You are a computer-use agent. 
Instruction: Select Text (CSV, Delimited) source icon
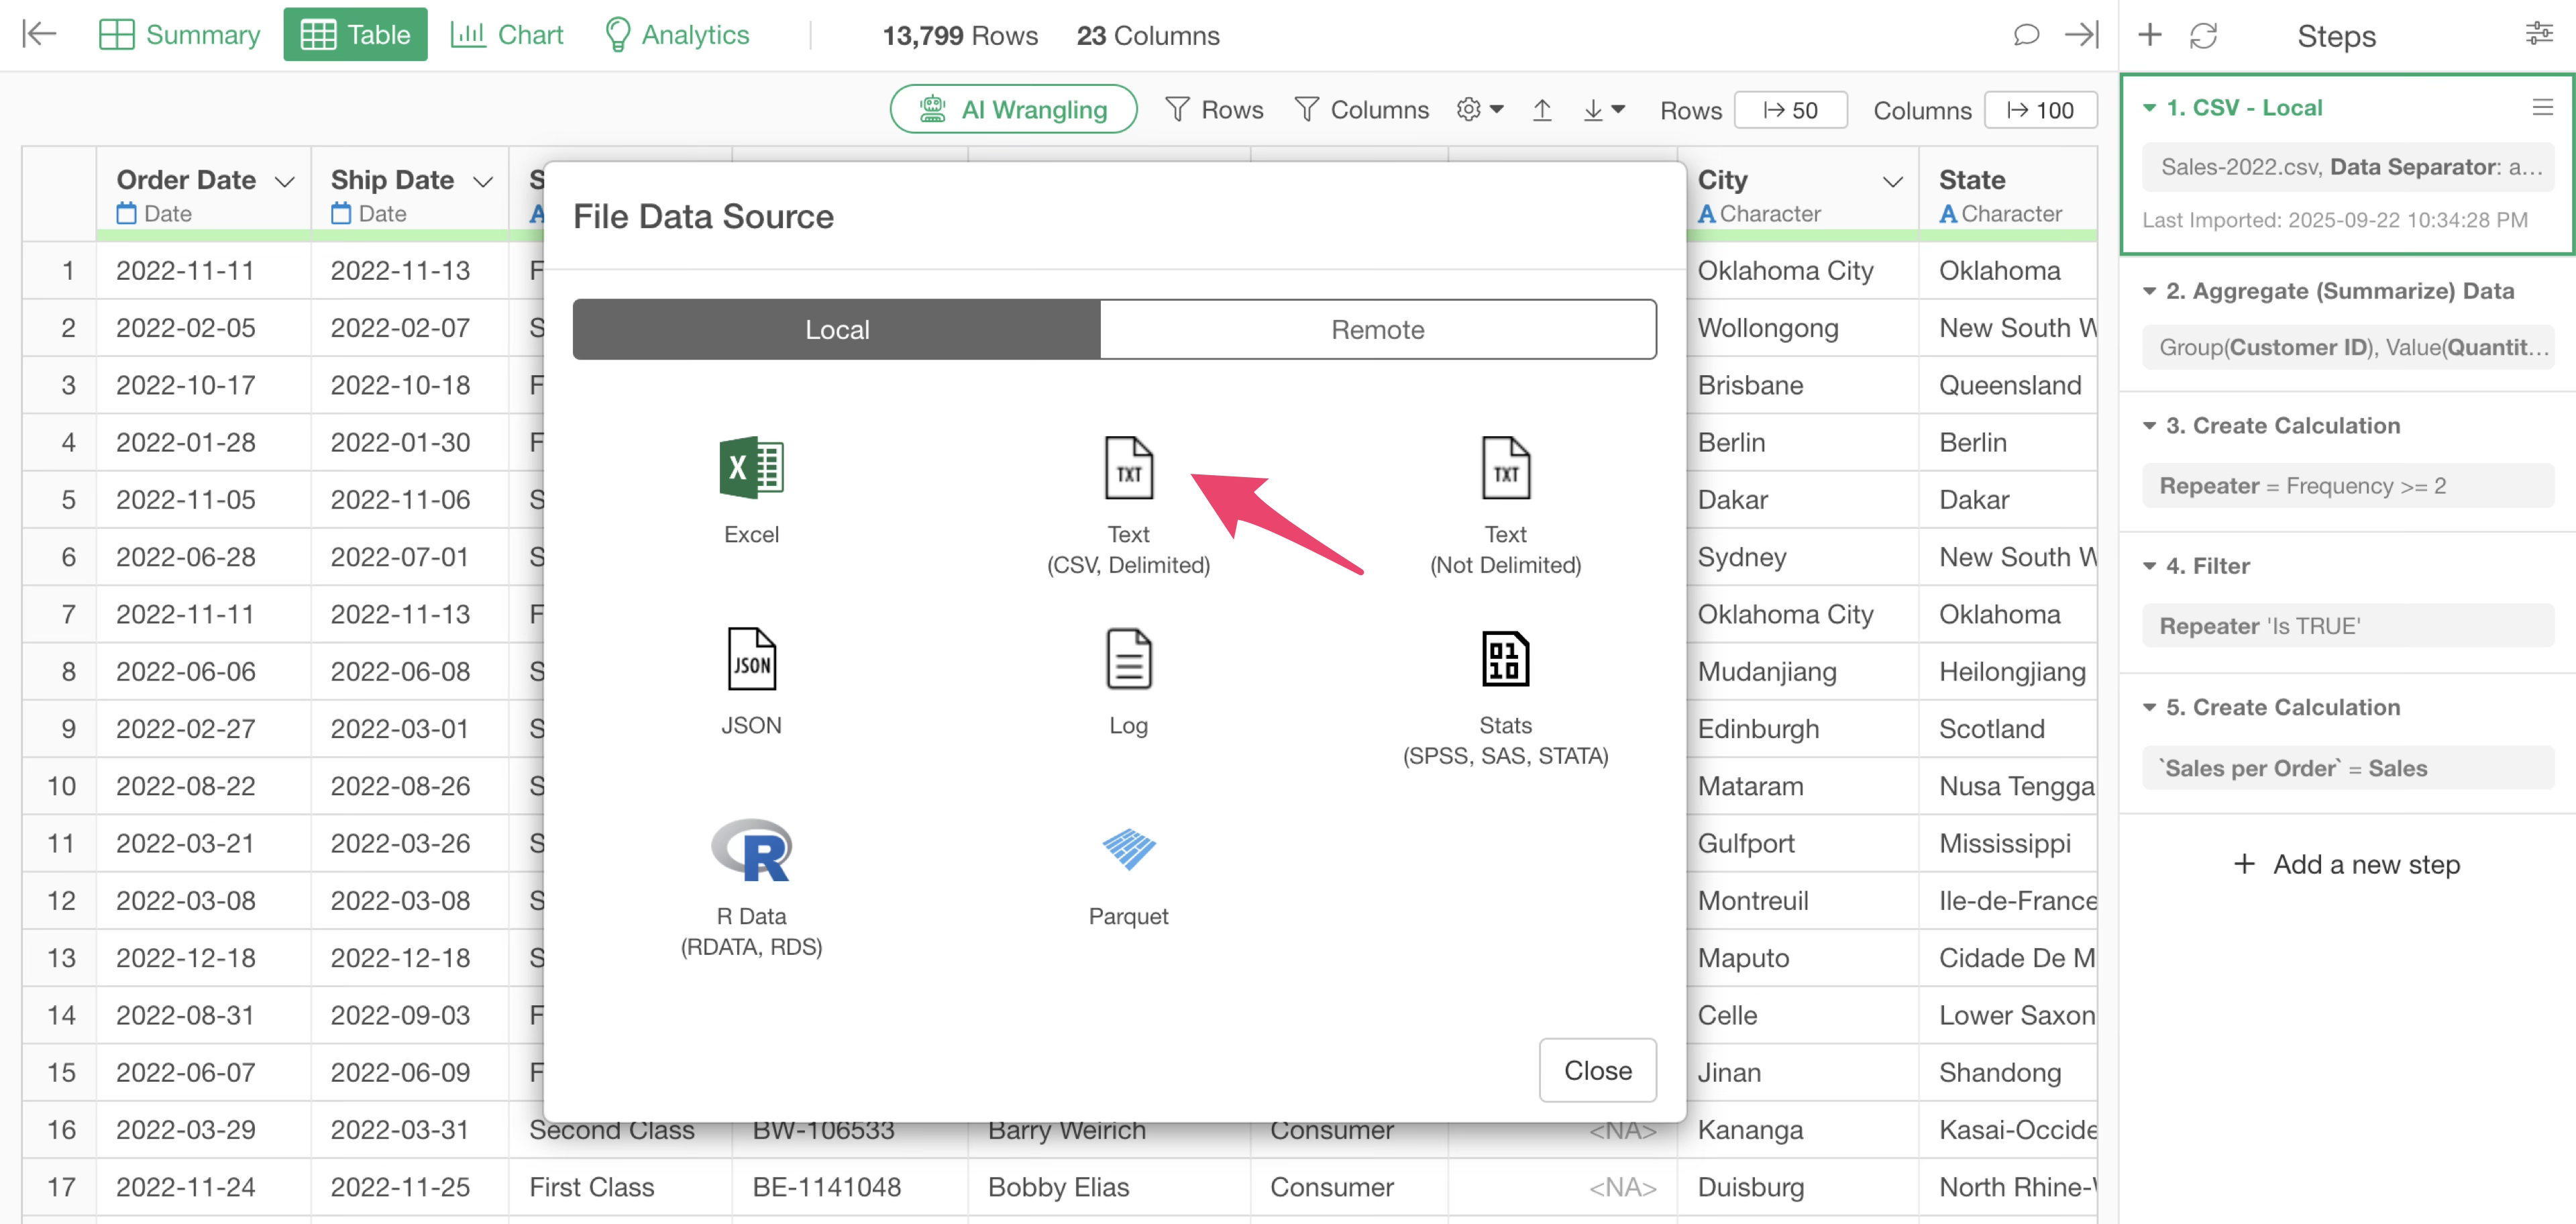coord(1128,468)
